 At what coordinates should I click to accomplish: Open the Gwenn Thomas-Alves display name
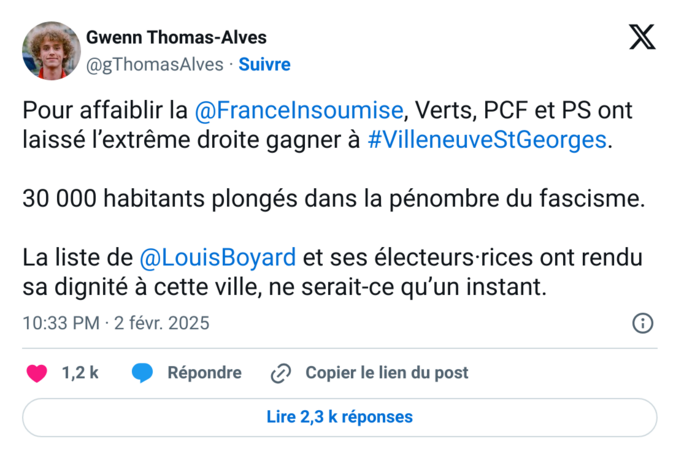coord(176,38)
